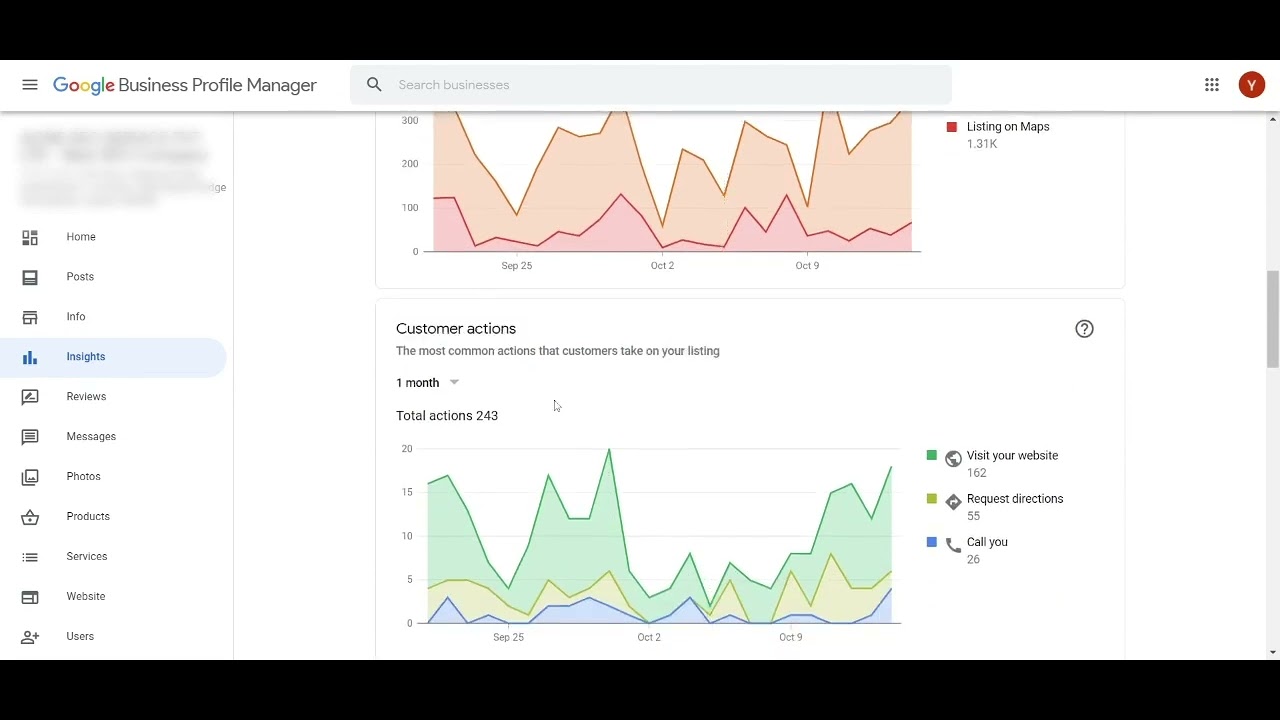
Task: Click the Products basket icon
Action: click(30, 517)
